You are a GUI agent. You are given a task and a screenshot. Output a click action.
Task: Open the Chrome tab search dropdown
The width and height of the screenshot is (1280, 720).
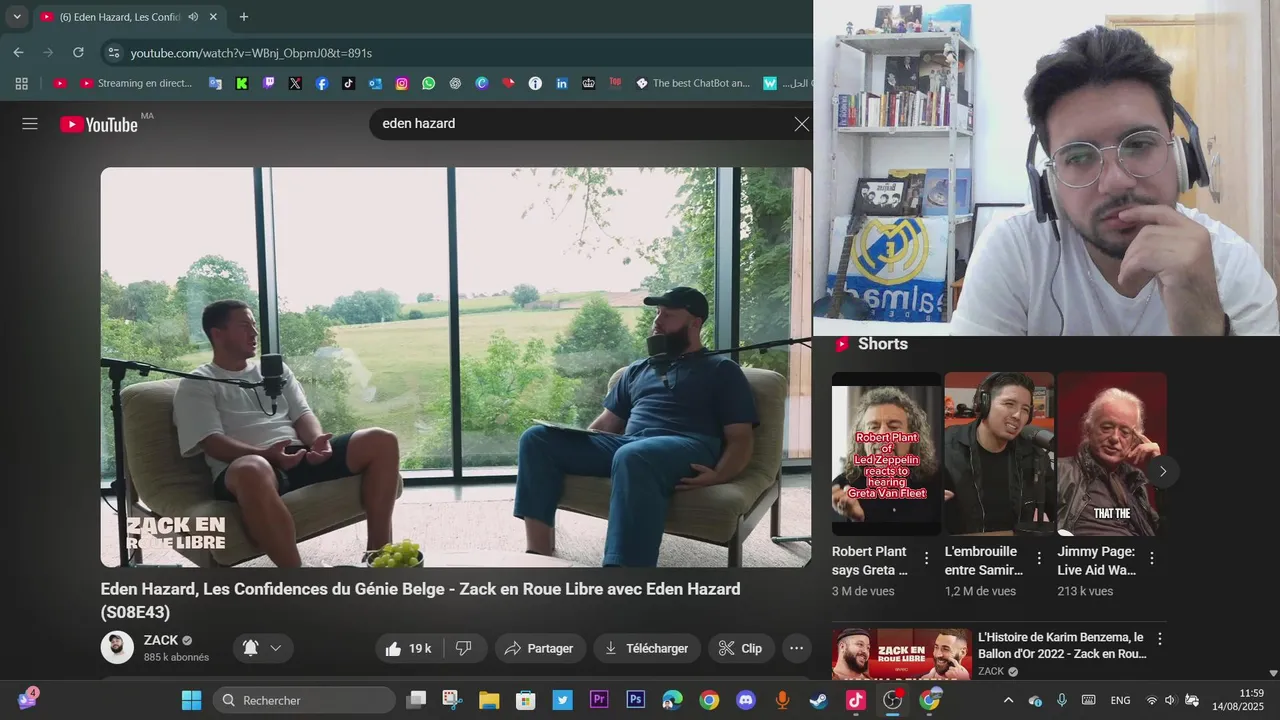pos(17,17)
